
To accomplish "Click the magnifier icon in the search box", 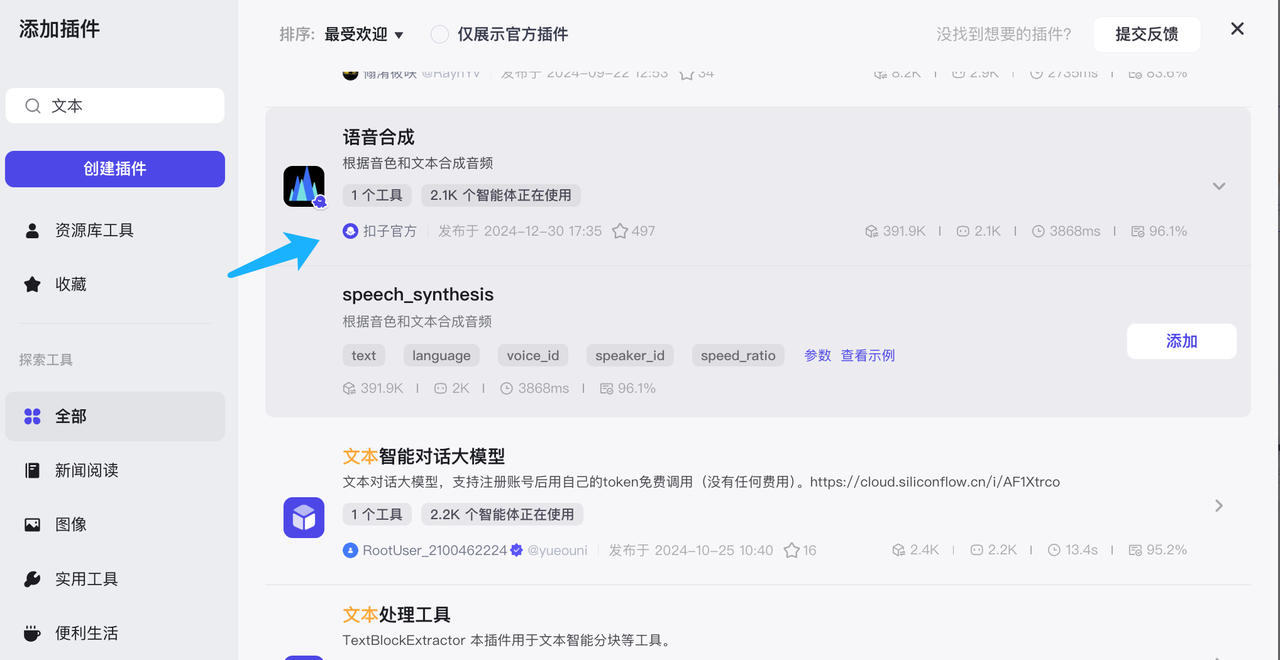I will (x=34, y=105).
